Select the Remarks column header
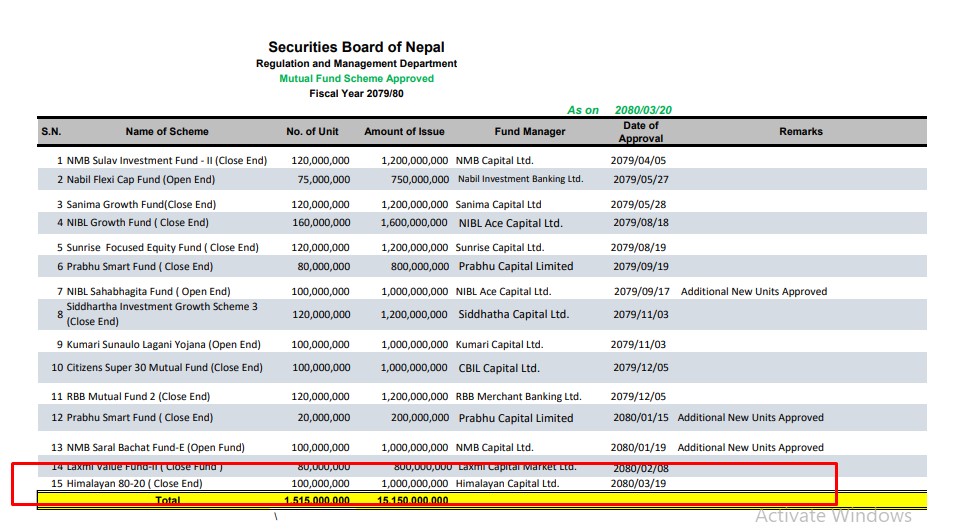The height and width of the screenshot is (531, 965). coord(800,131)
